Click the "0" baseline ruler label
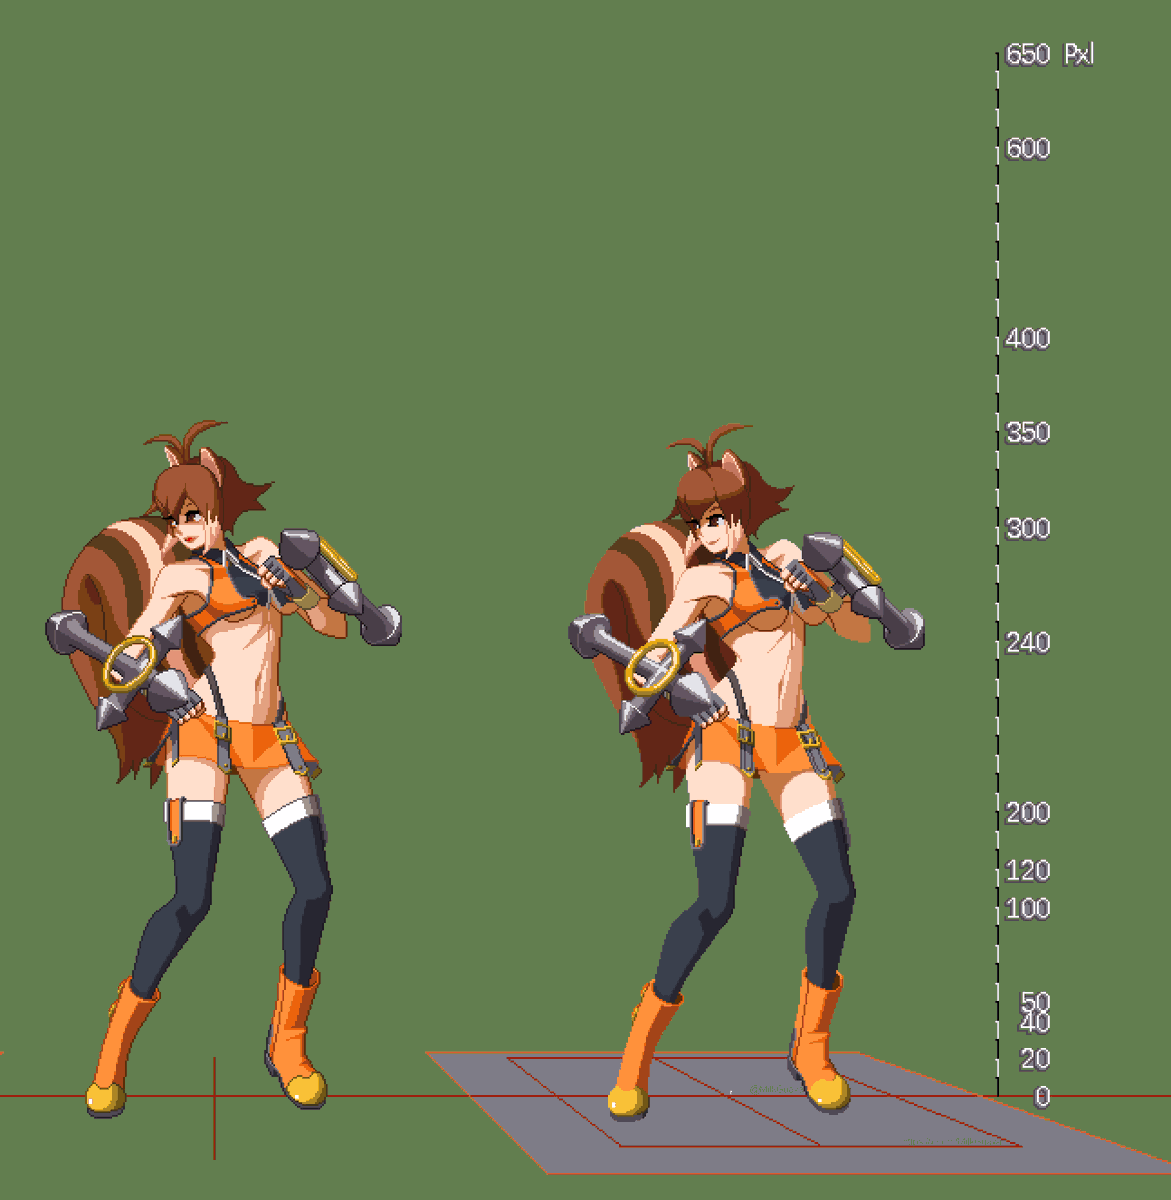Image resolution: width=1171 pixels, height=1200 pixels. [1042, 1097]
